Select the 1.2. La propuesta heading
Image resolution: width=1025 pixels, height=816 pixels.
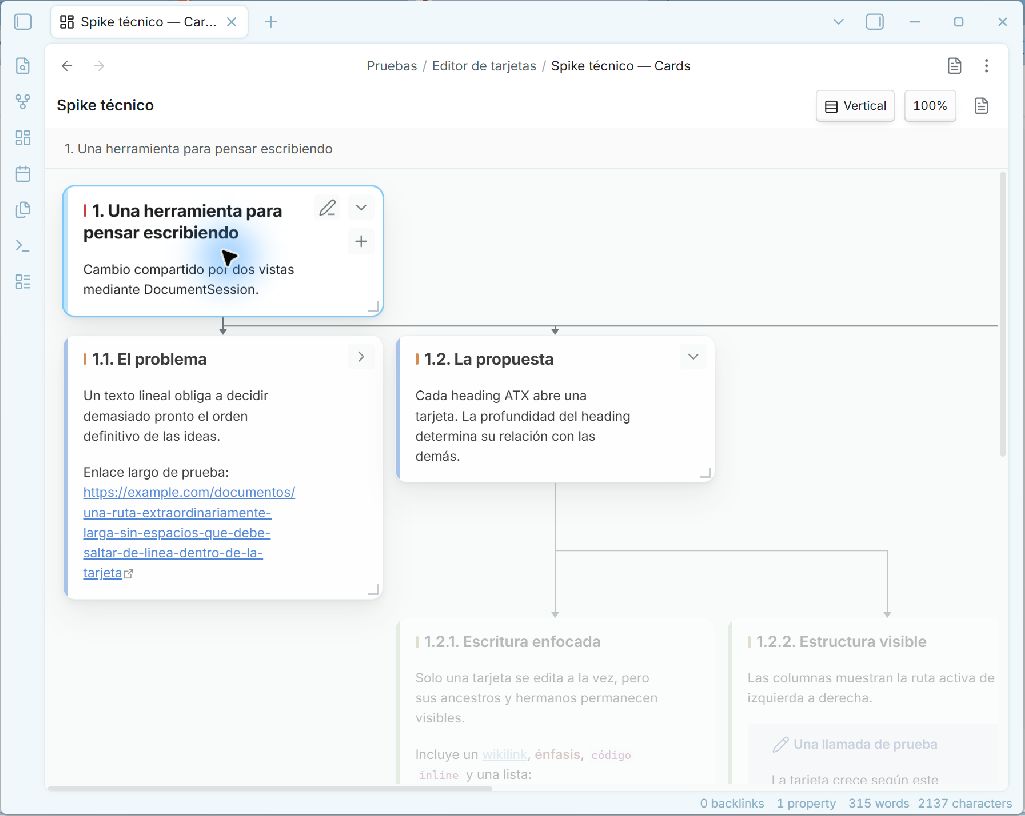click(x=488, y=359)
